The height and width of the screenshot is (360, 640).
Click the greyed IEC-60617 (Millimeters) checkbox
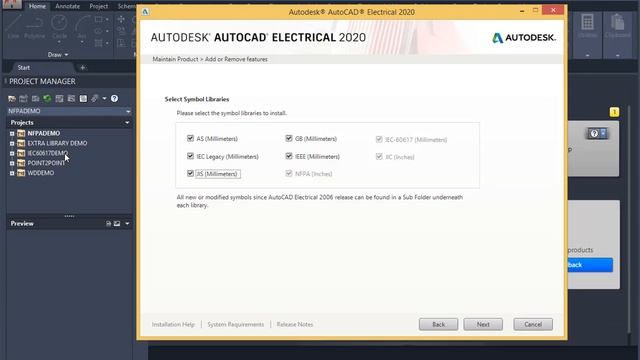pyautogui.click(x=379, y=140)
